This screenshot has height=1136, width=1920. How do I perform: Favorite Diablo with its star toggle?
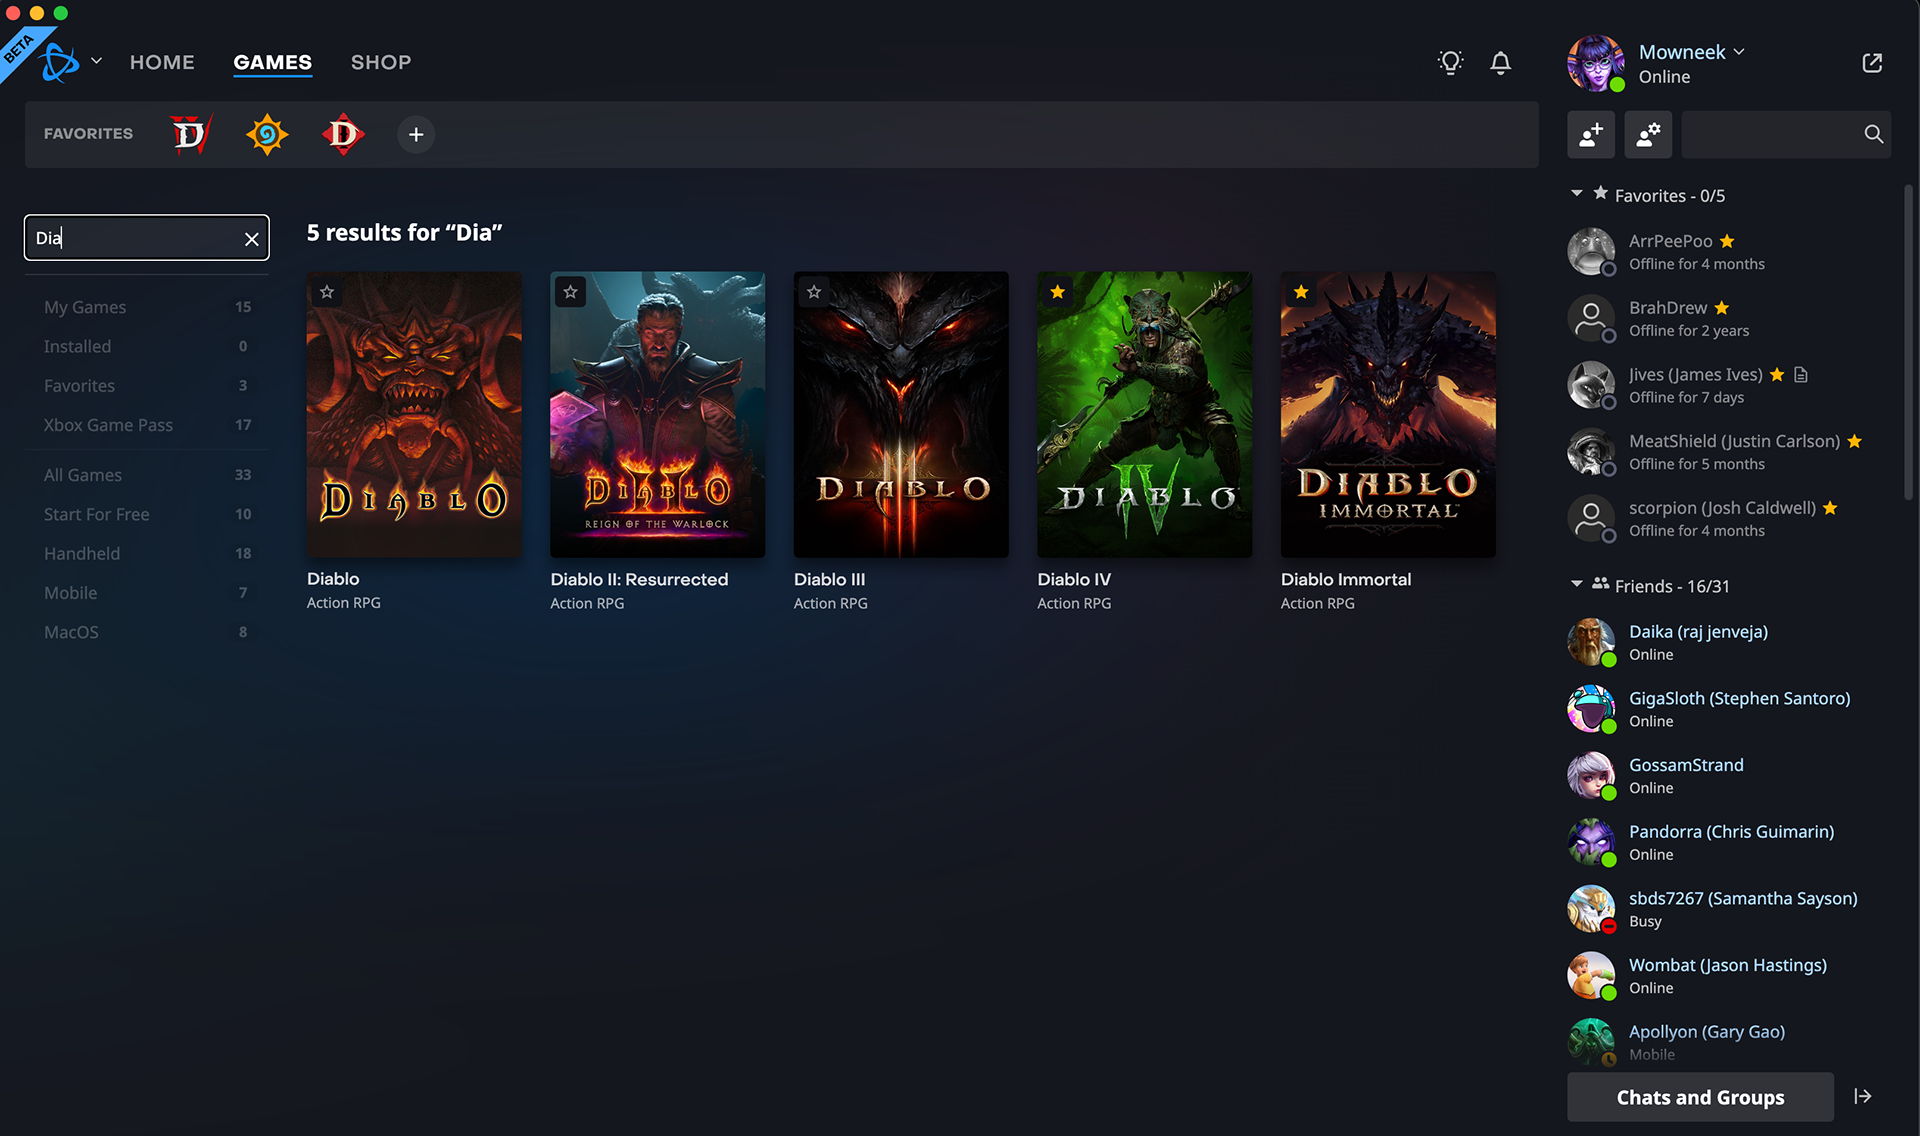click(327, 292)
